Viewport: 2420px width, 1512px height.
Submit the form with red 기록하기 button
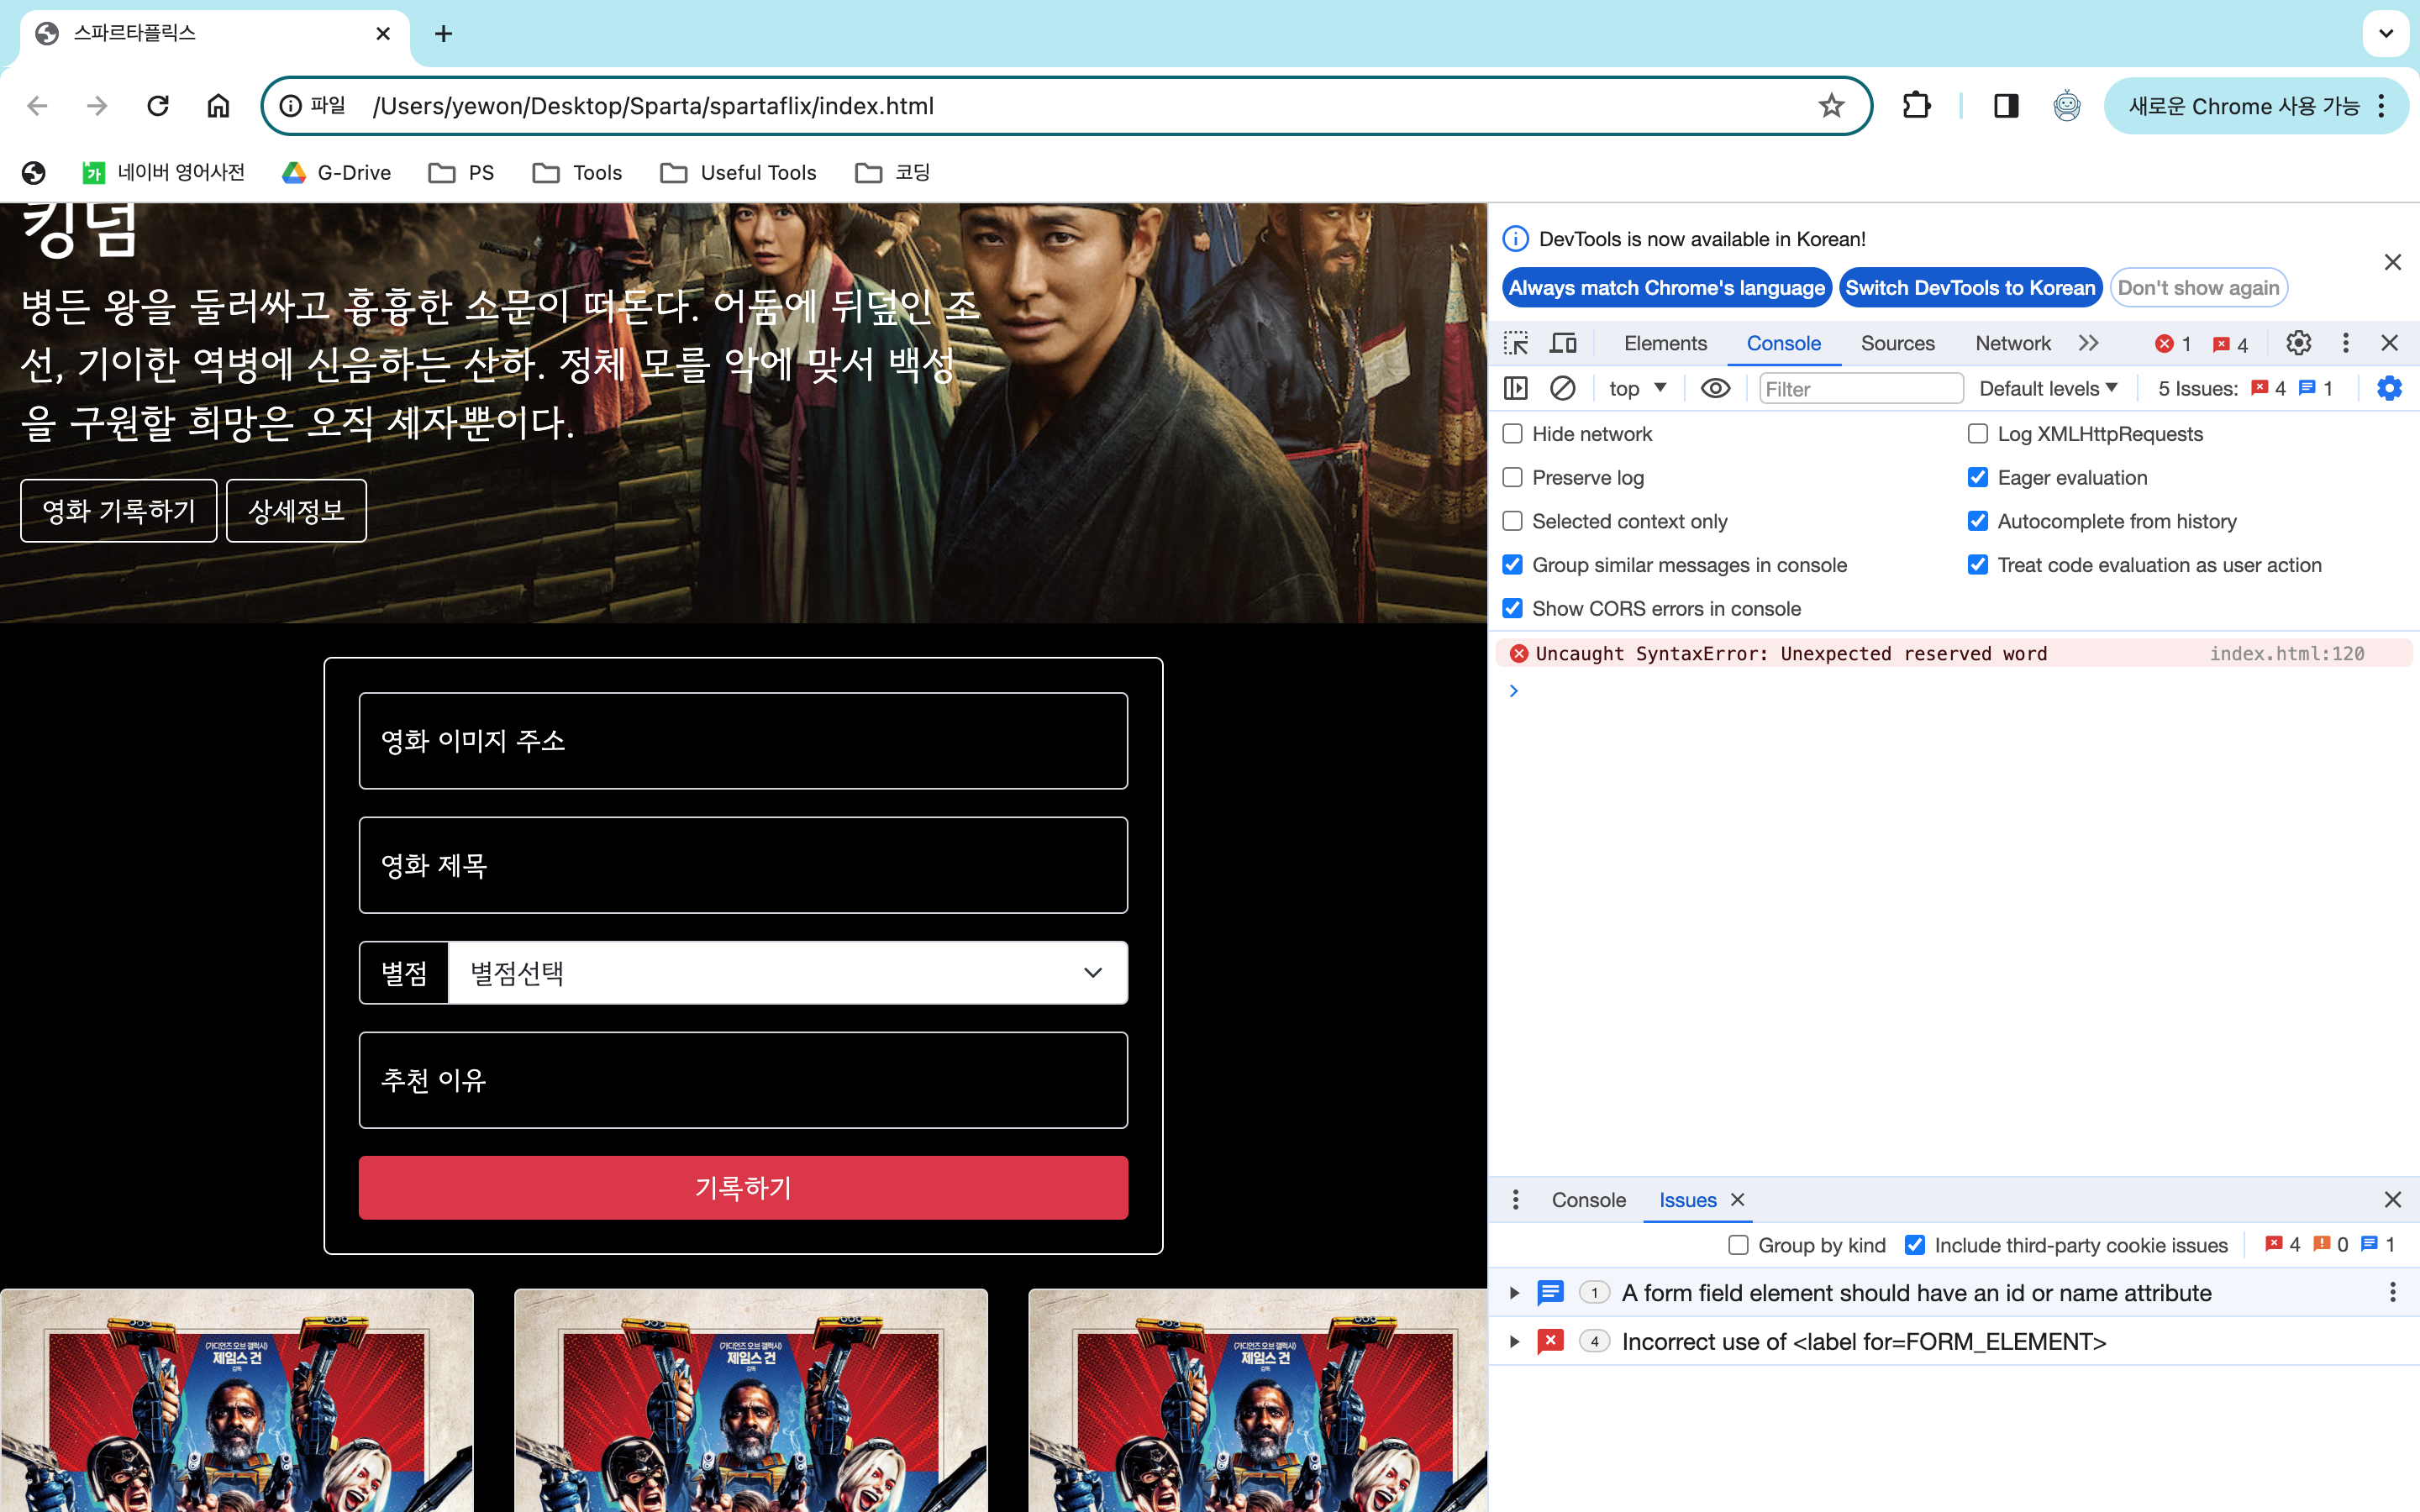(743, 1187)
